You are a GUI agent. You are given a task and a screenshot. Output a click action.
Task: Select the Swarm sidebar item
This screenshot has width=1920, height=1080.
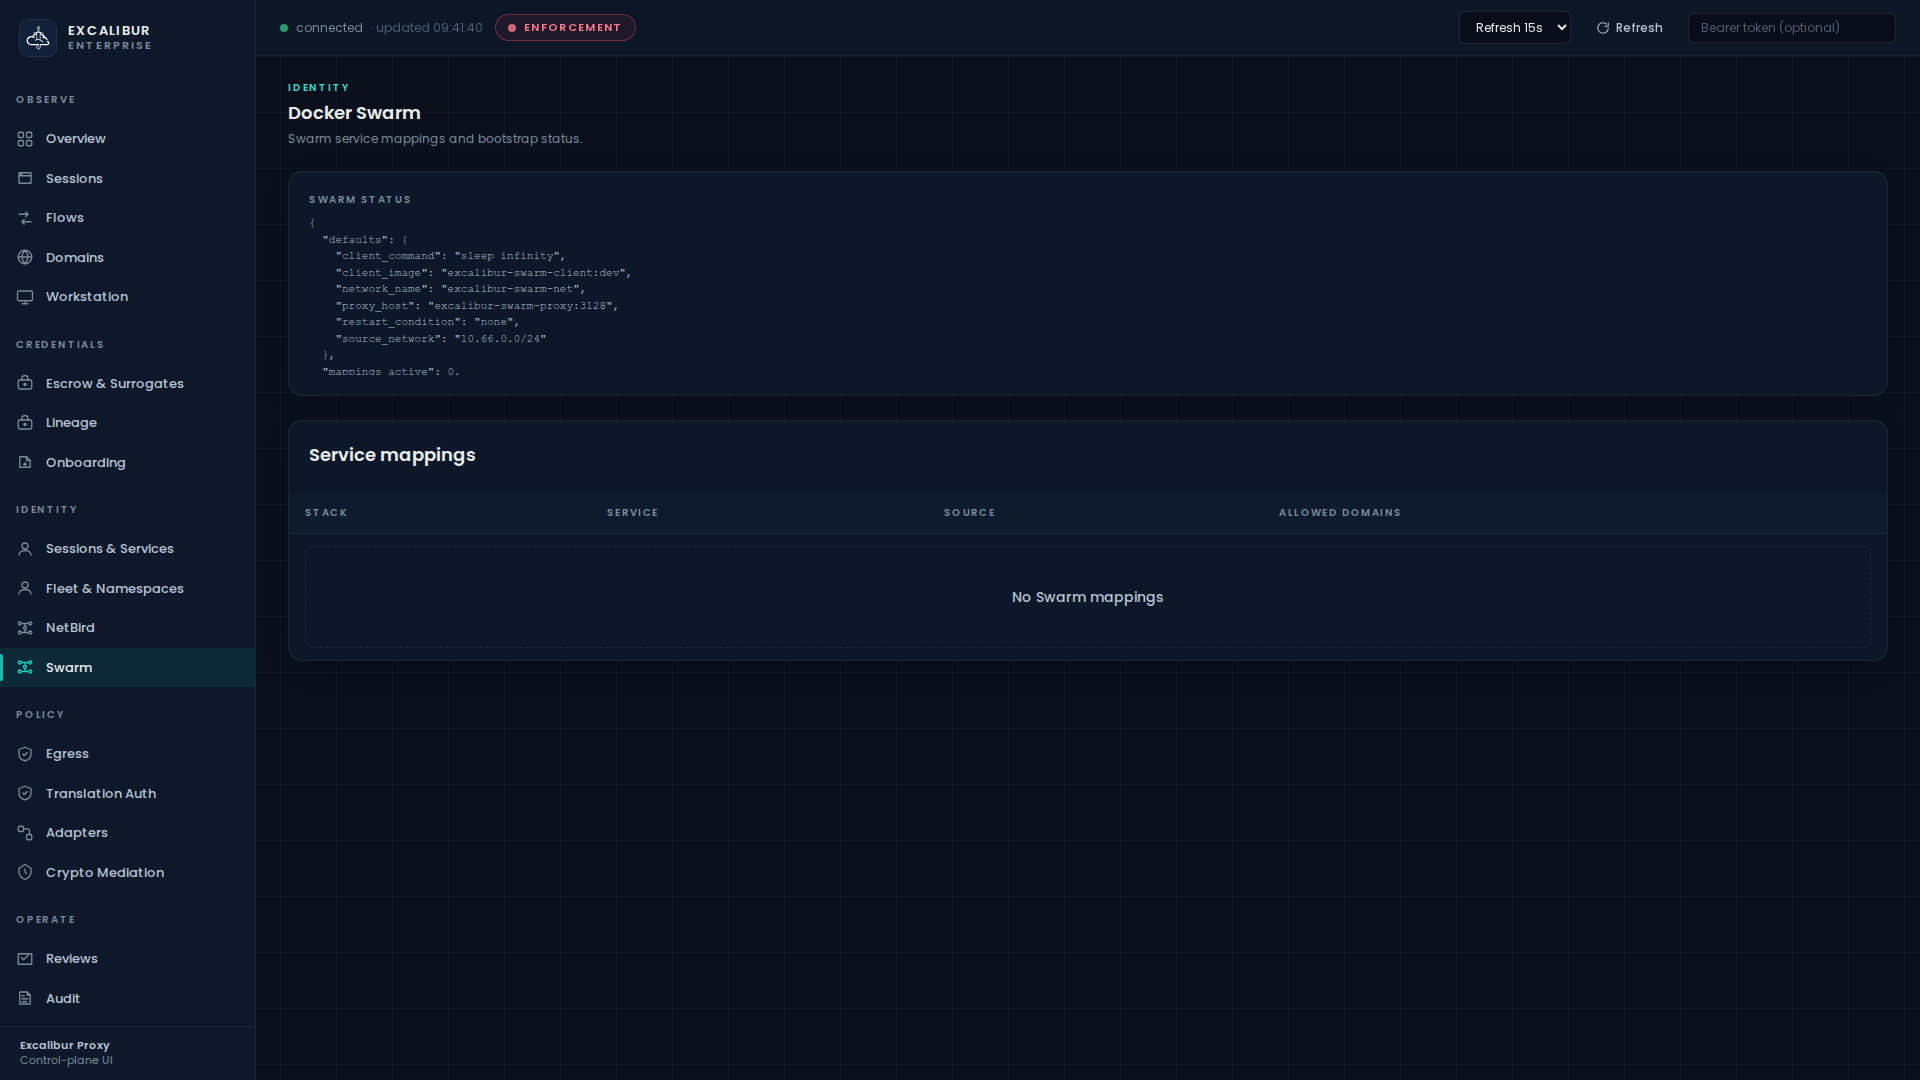(x=68, y=668)
